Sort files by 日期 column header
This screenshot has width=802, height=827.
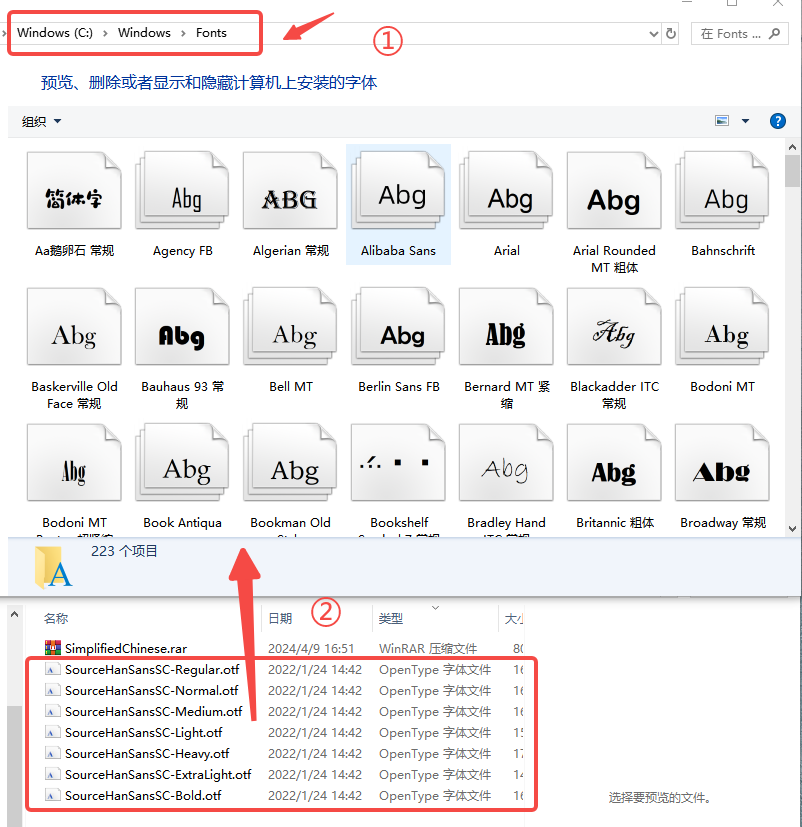tap(280, 618)
